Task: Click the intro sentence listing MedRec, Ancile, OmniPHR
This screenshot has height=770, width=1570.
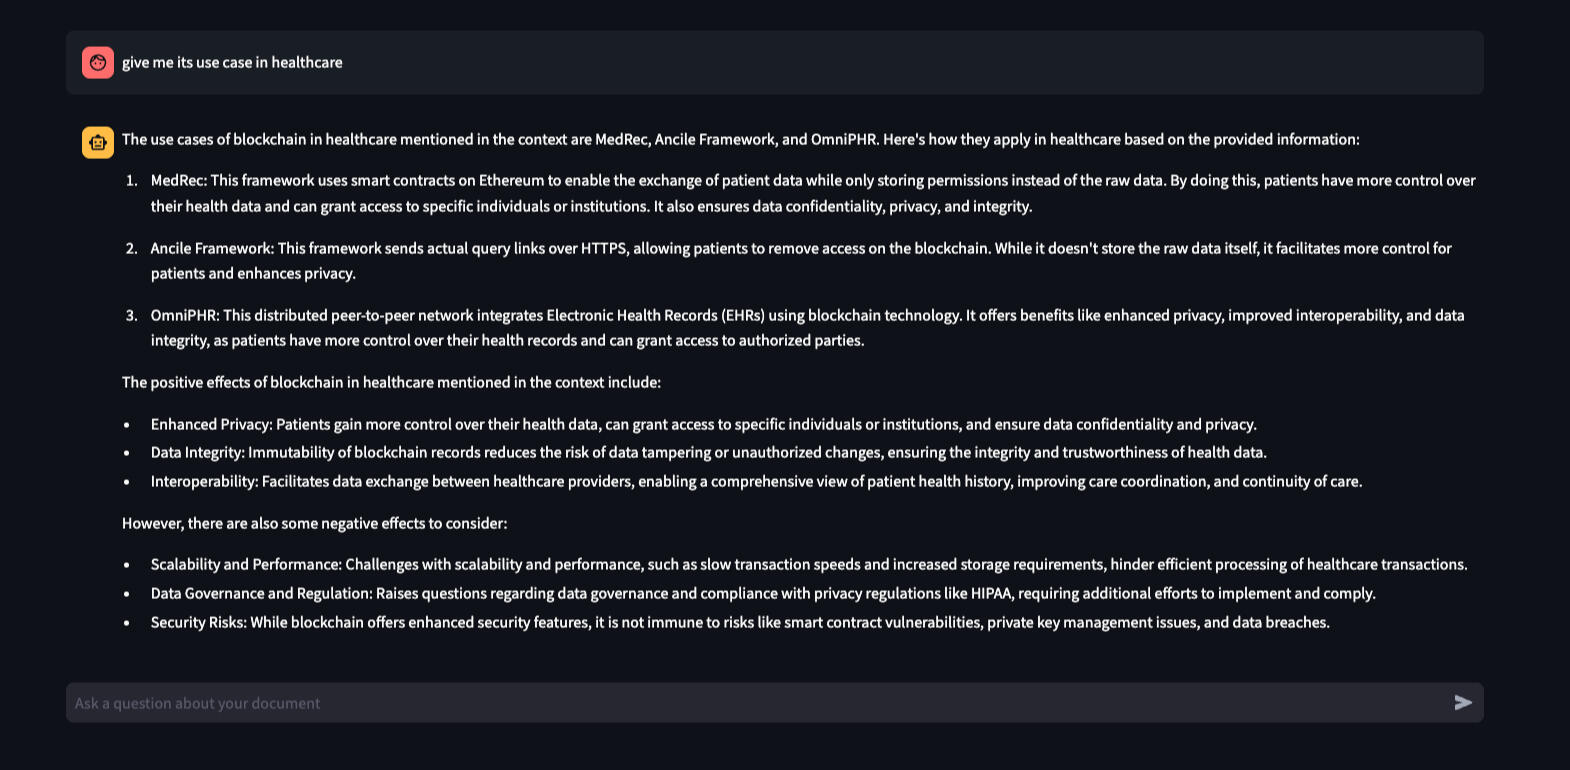Action: 740,139
